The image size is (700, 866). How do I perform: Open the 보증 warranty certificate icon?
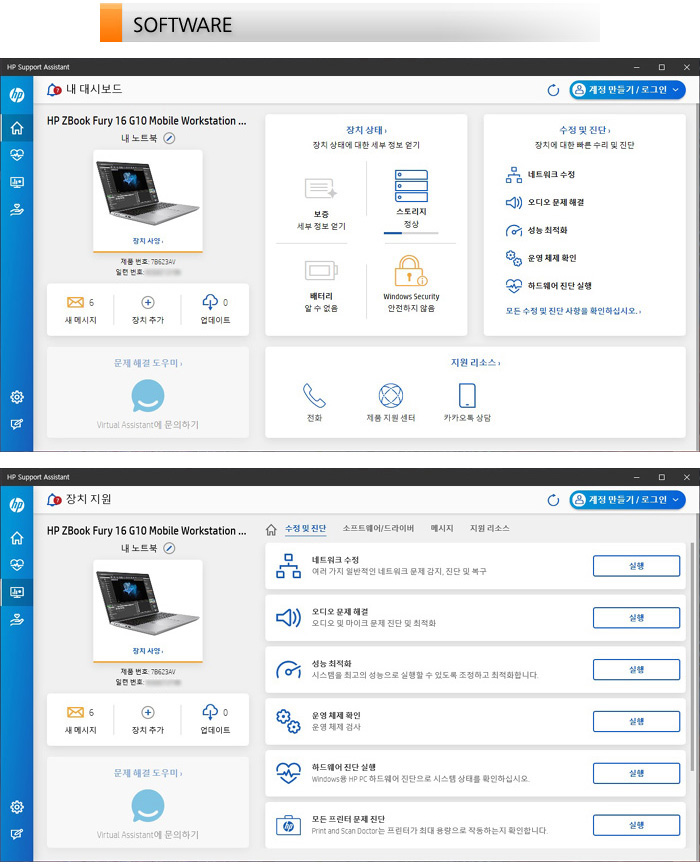pyautogui.click(x=320, y=188)
